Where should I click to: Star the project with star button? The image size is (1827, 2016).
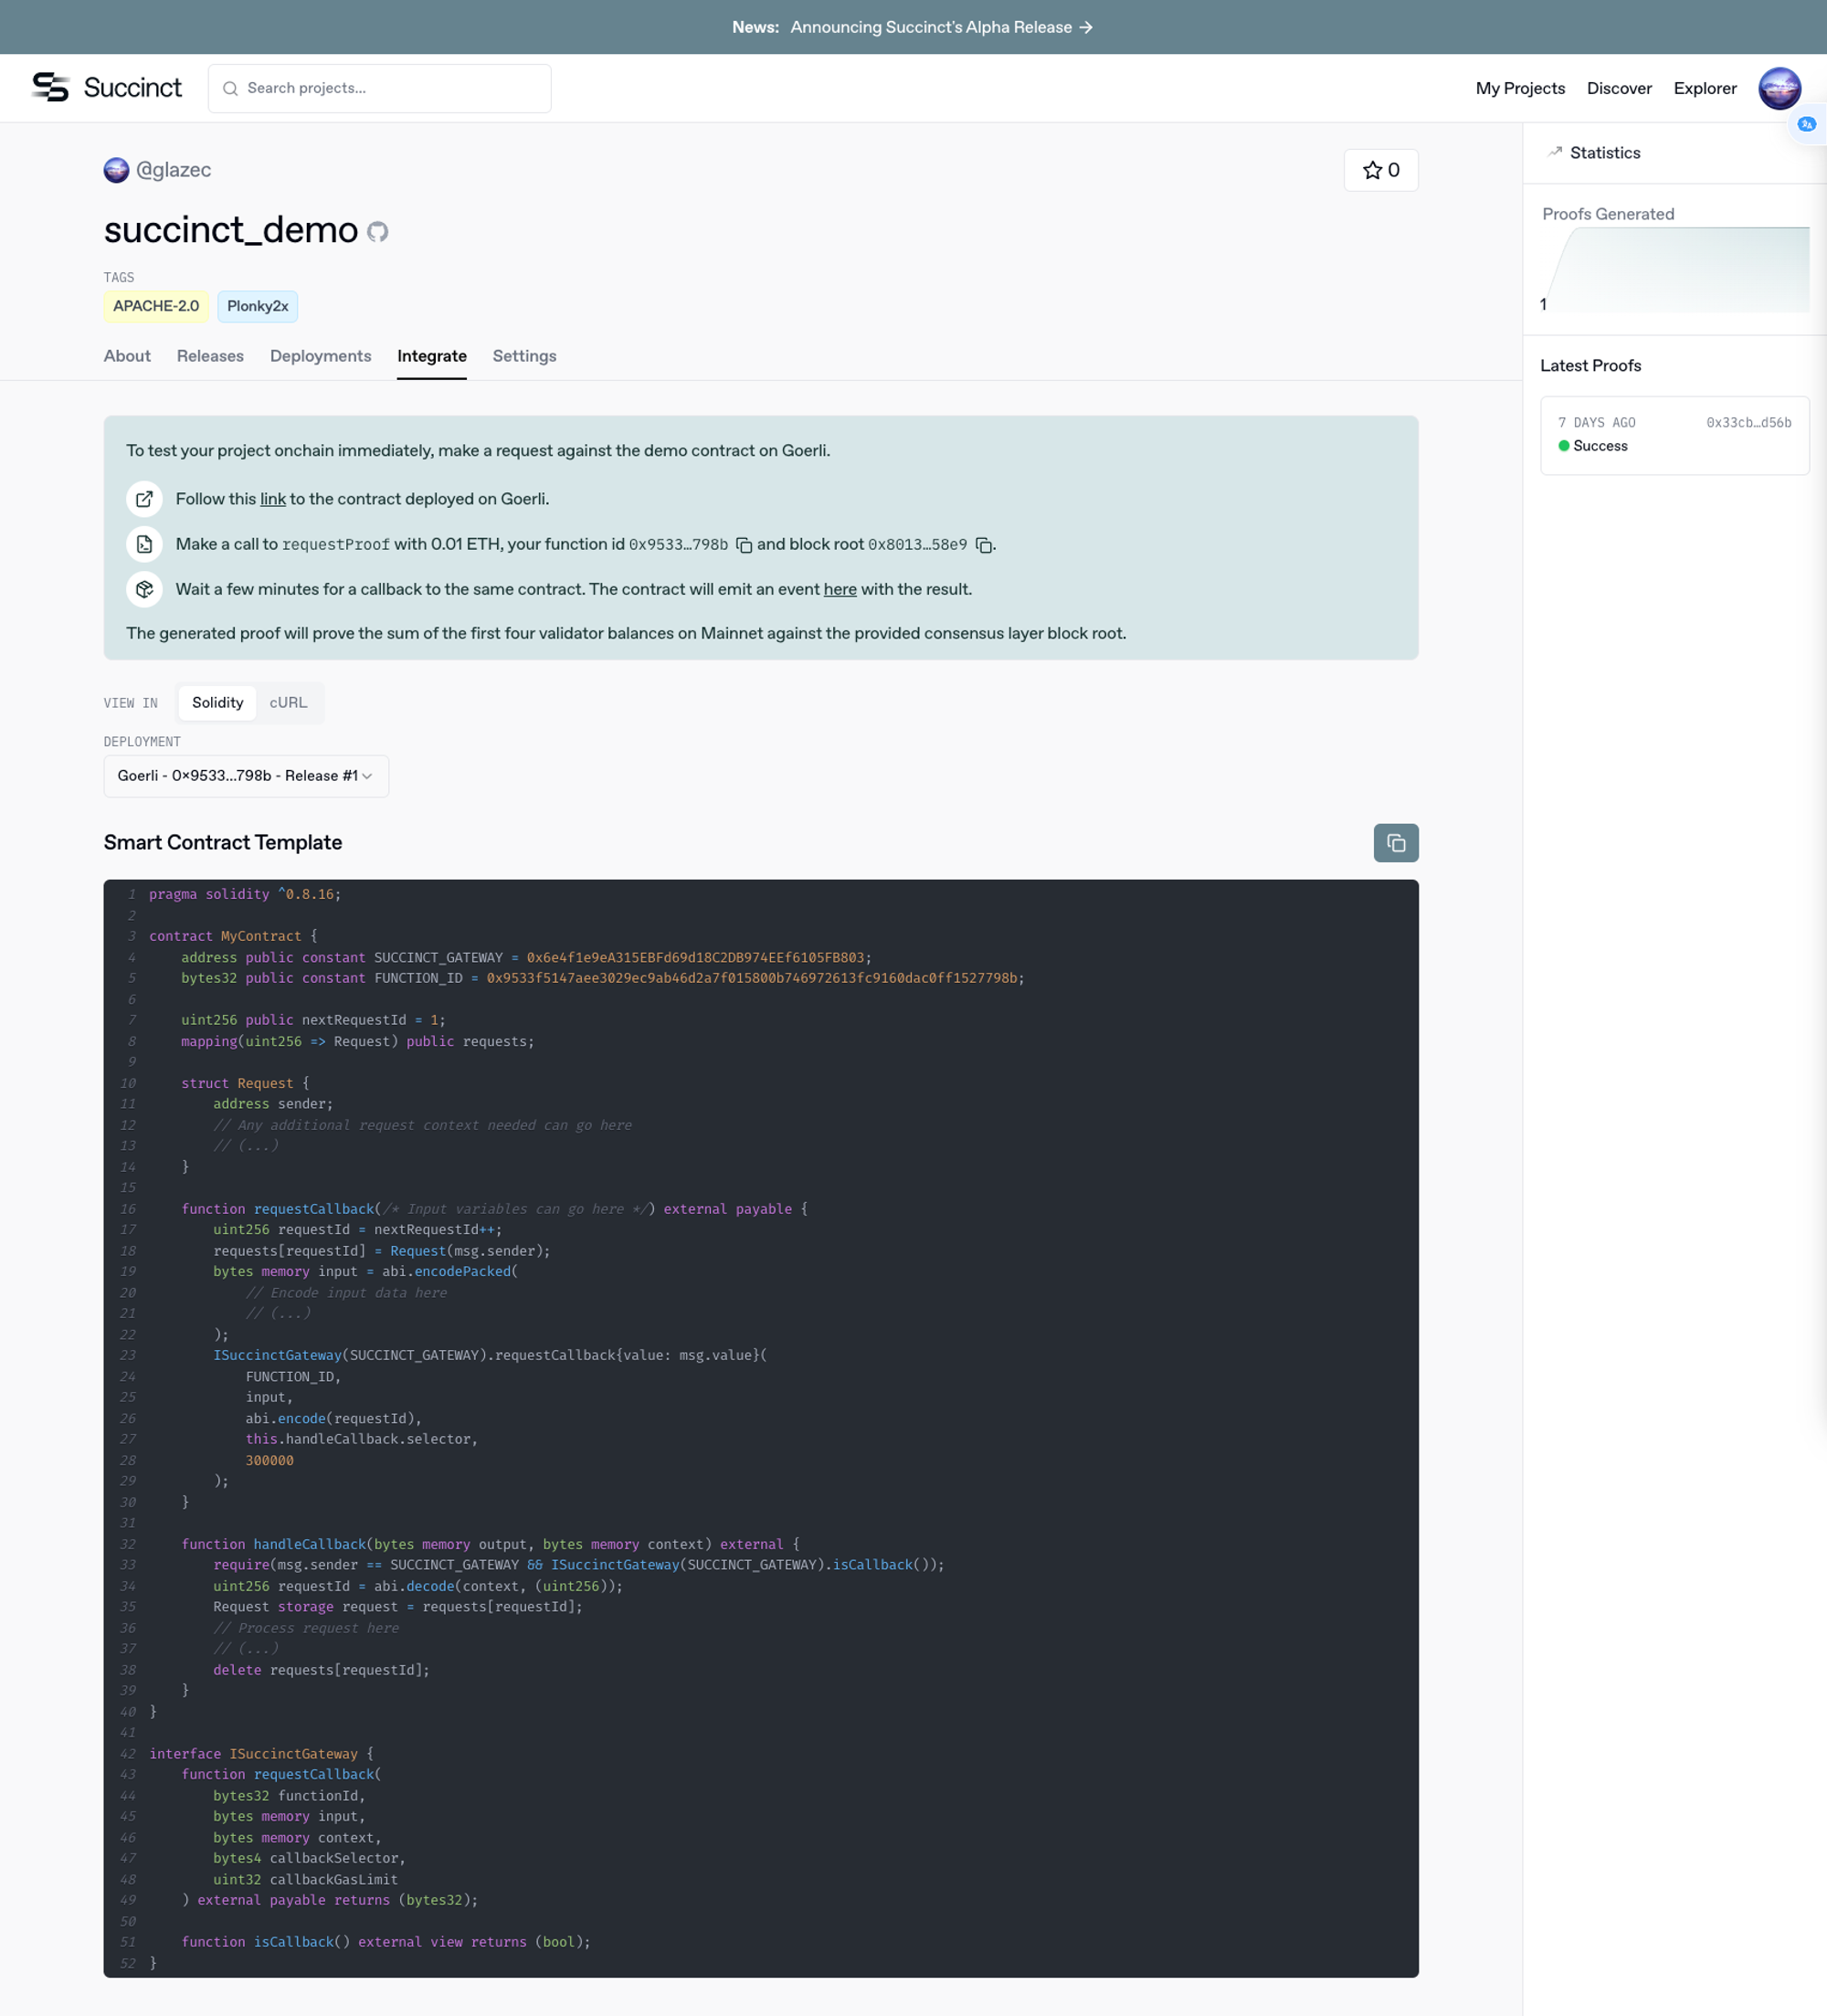click(x=1380, y=170)
